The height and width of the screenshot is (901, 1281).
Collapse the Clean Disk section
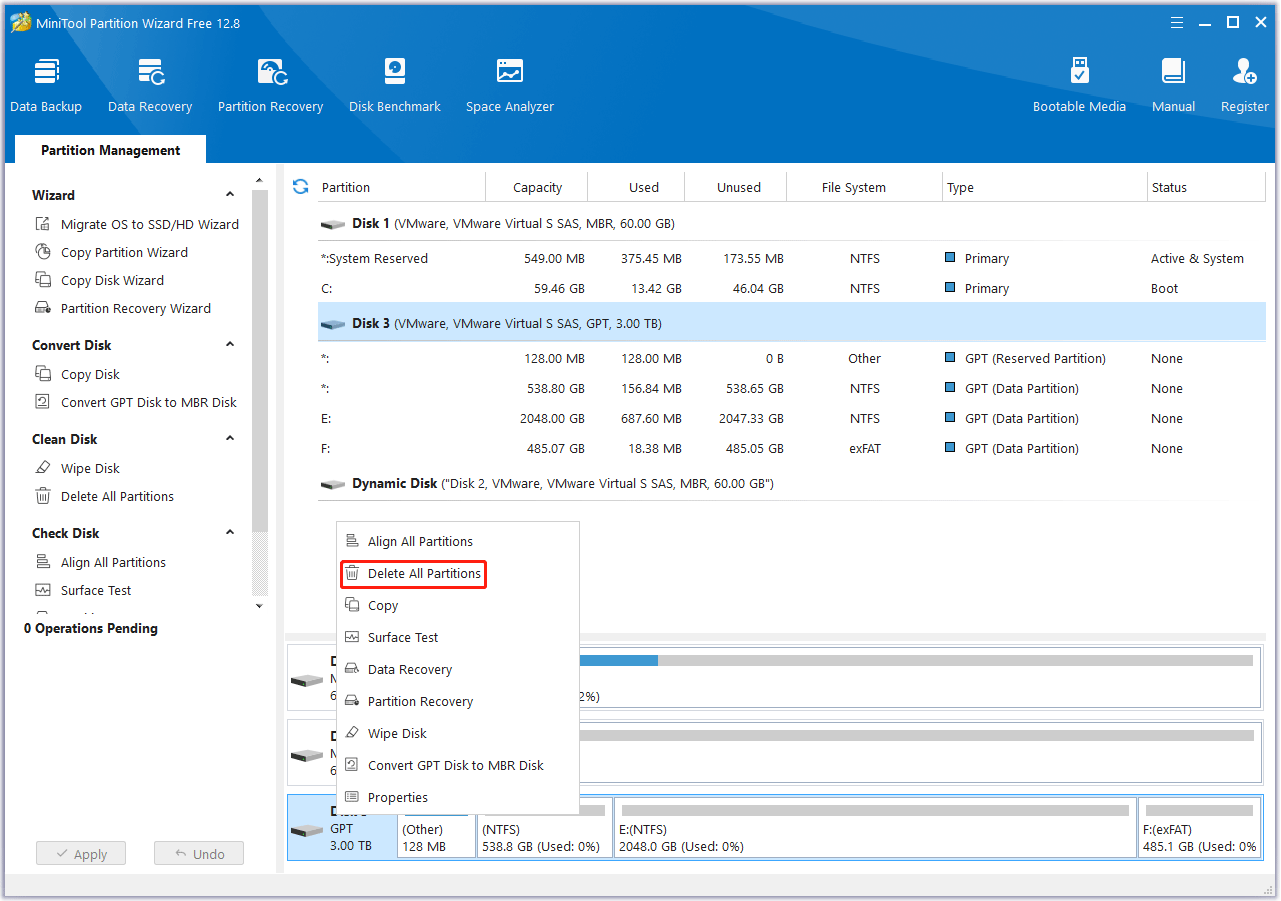click(230, 439)
